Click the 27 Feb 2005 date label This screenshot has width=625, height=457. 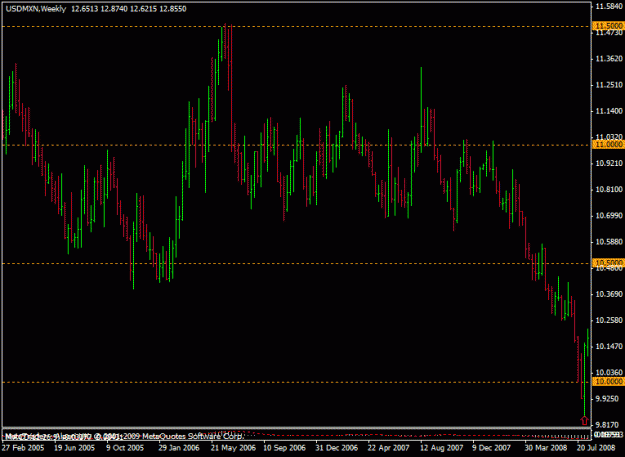pos(23,448)
